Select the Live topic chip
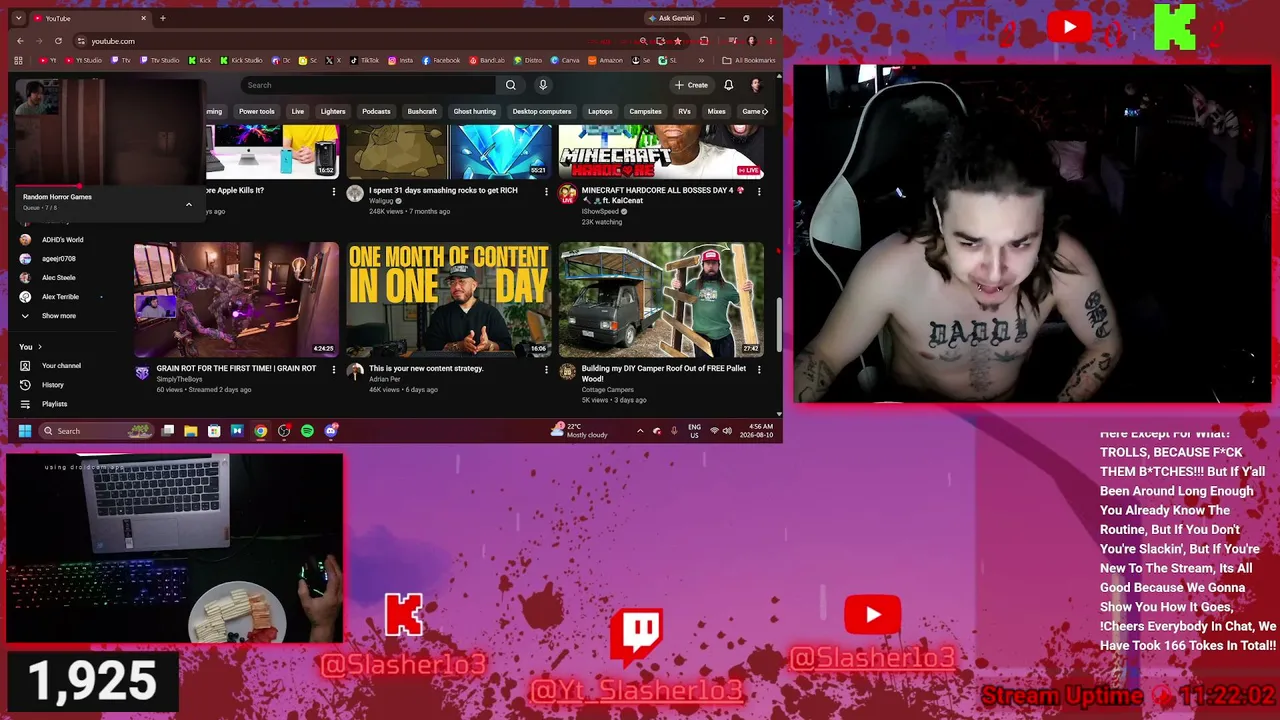Viewport: 1280px width, 720px height. pos(297,111)
